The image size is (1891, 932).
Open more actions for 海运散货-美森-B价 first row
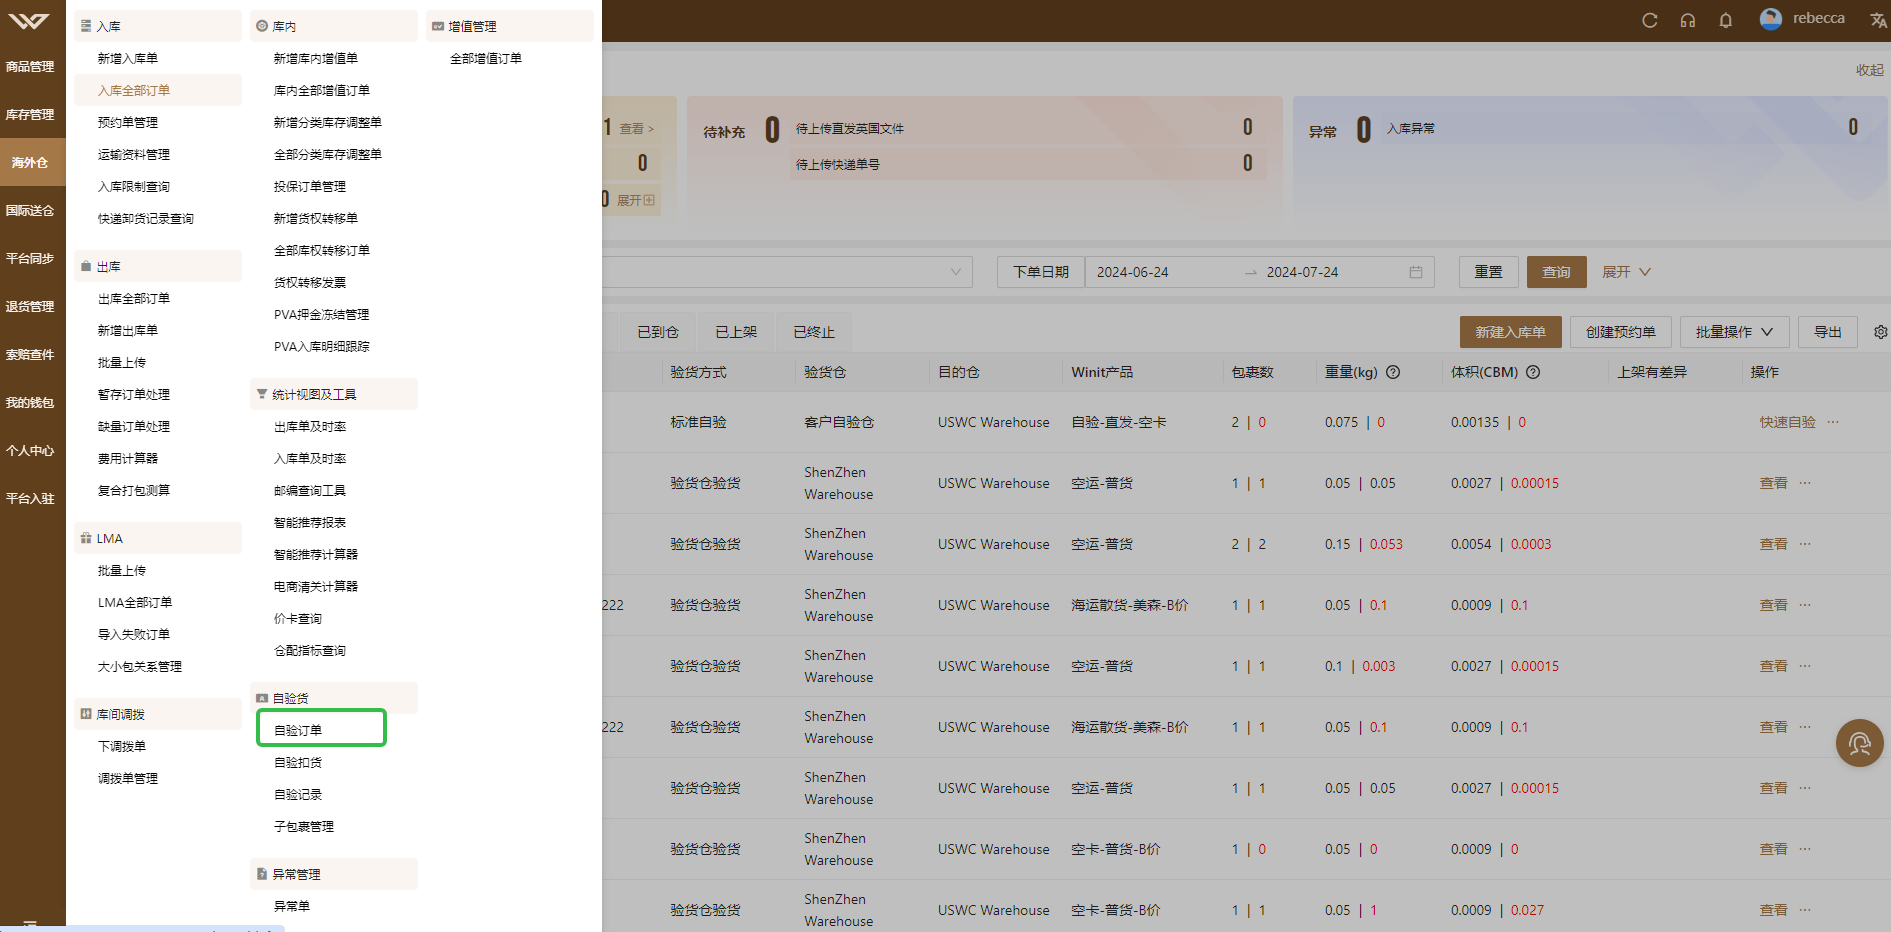(1805, 605)
